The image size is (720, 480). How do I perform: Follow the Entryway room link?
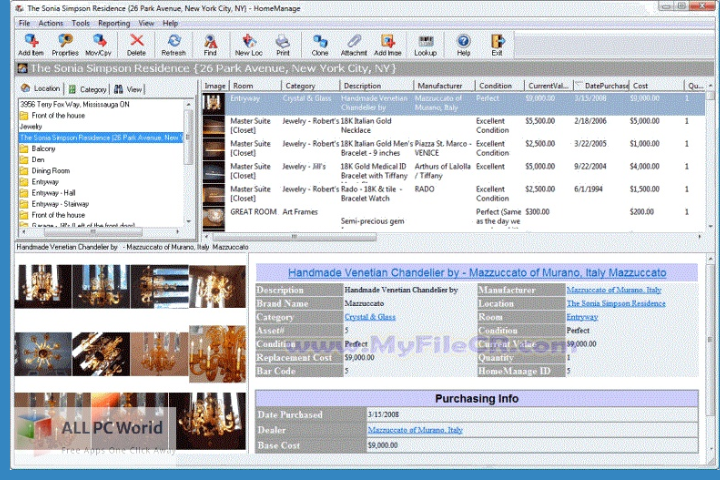pos(582,317)
